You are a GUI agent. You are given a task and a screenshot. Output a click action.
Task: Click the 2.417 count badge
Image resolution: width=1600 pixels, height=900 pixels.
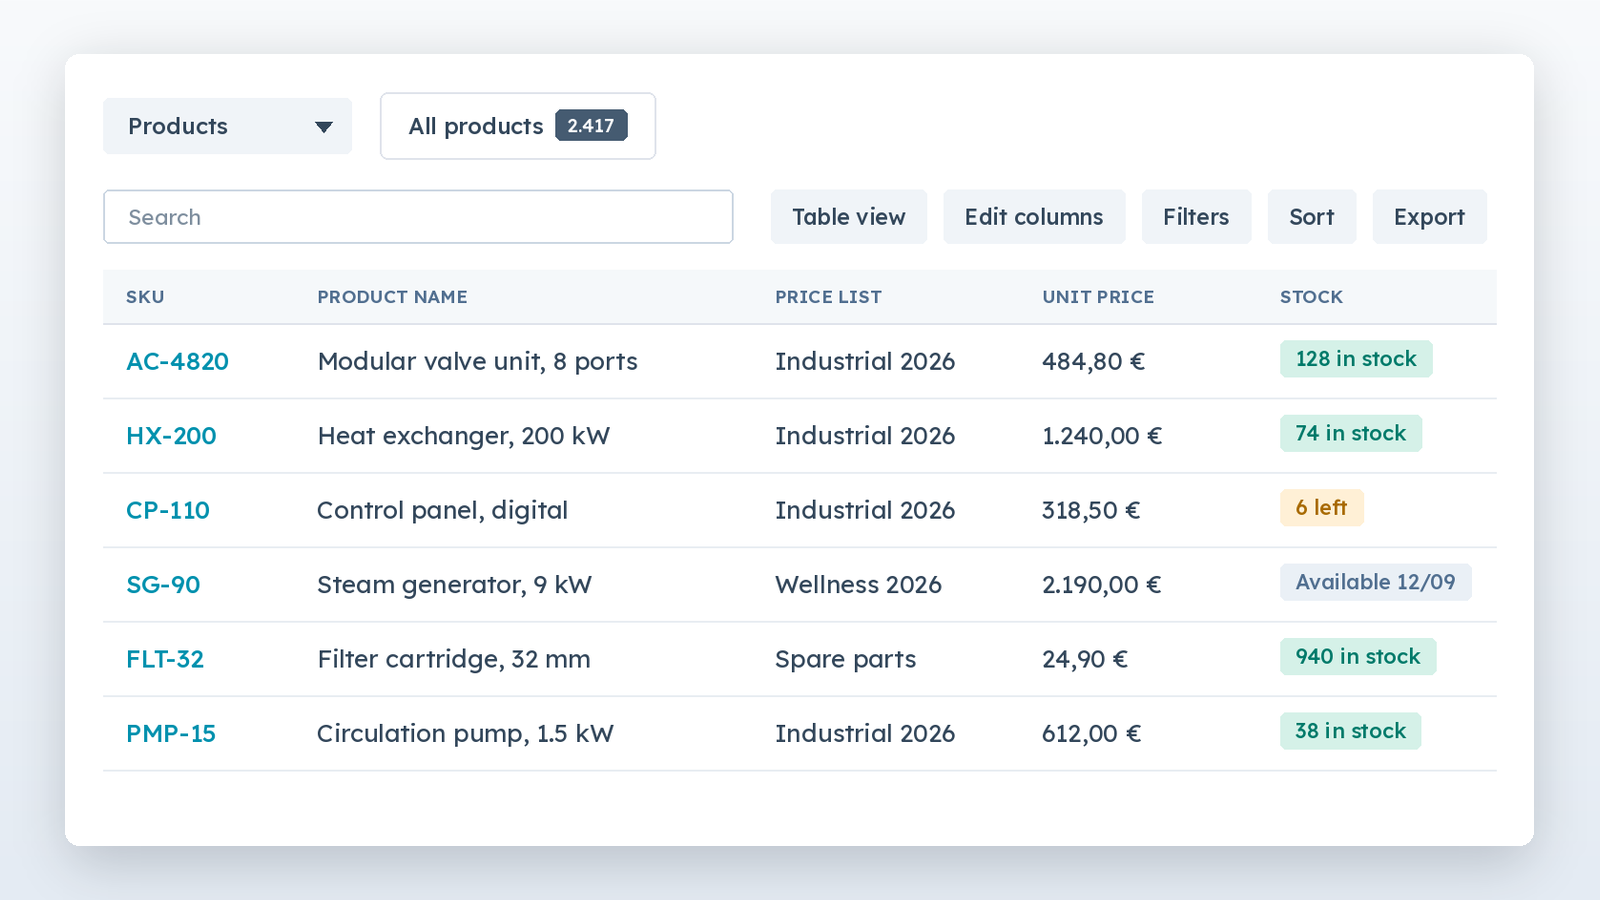point(591,126)
